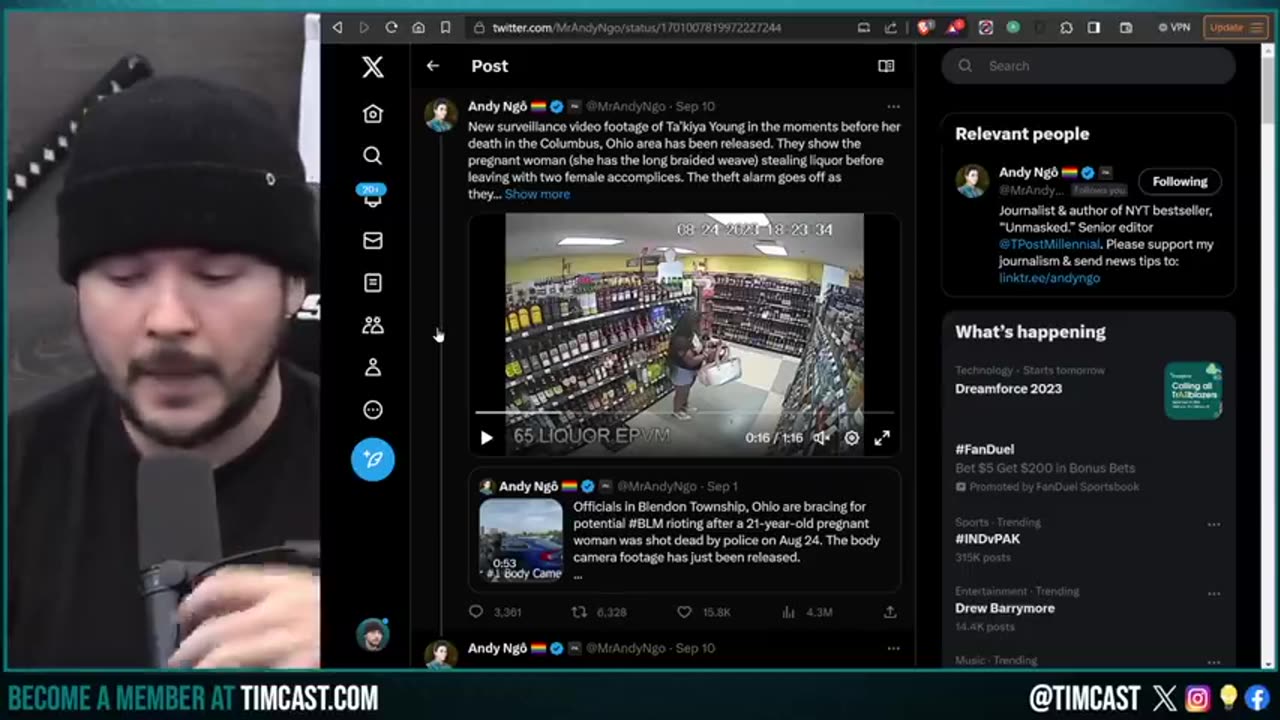Viewport: 1280px width, 720px height.
Task: Open More circle menu in sidebar
Action: click(372, 410)
